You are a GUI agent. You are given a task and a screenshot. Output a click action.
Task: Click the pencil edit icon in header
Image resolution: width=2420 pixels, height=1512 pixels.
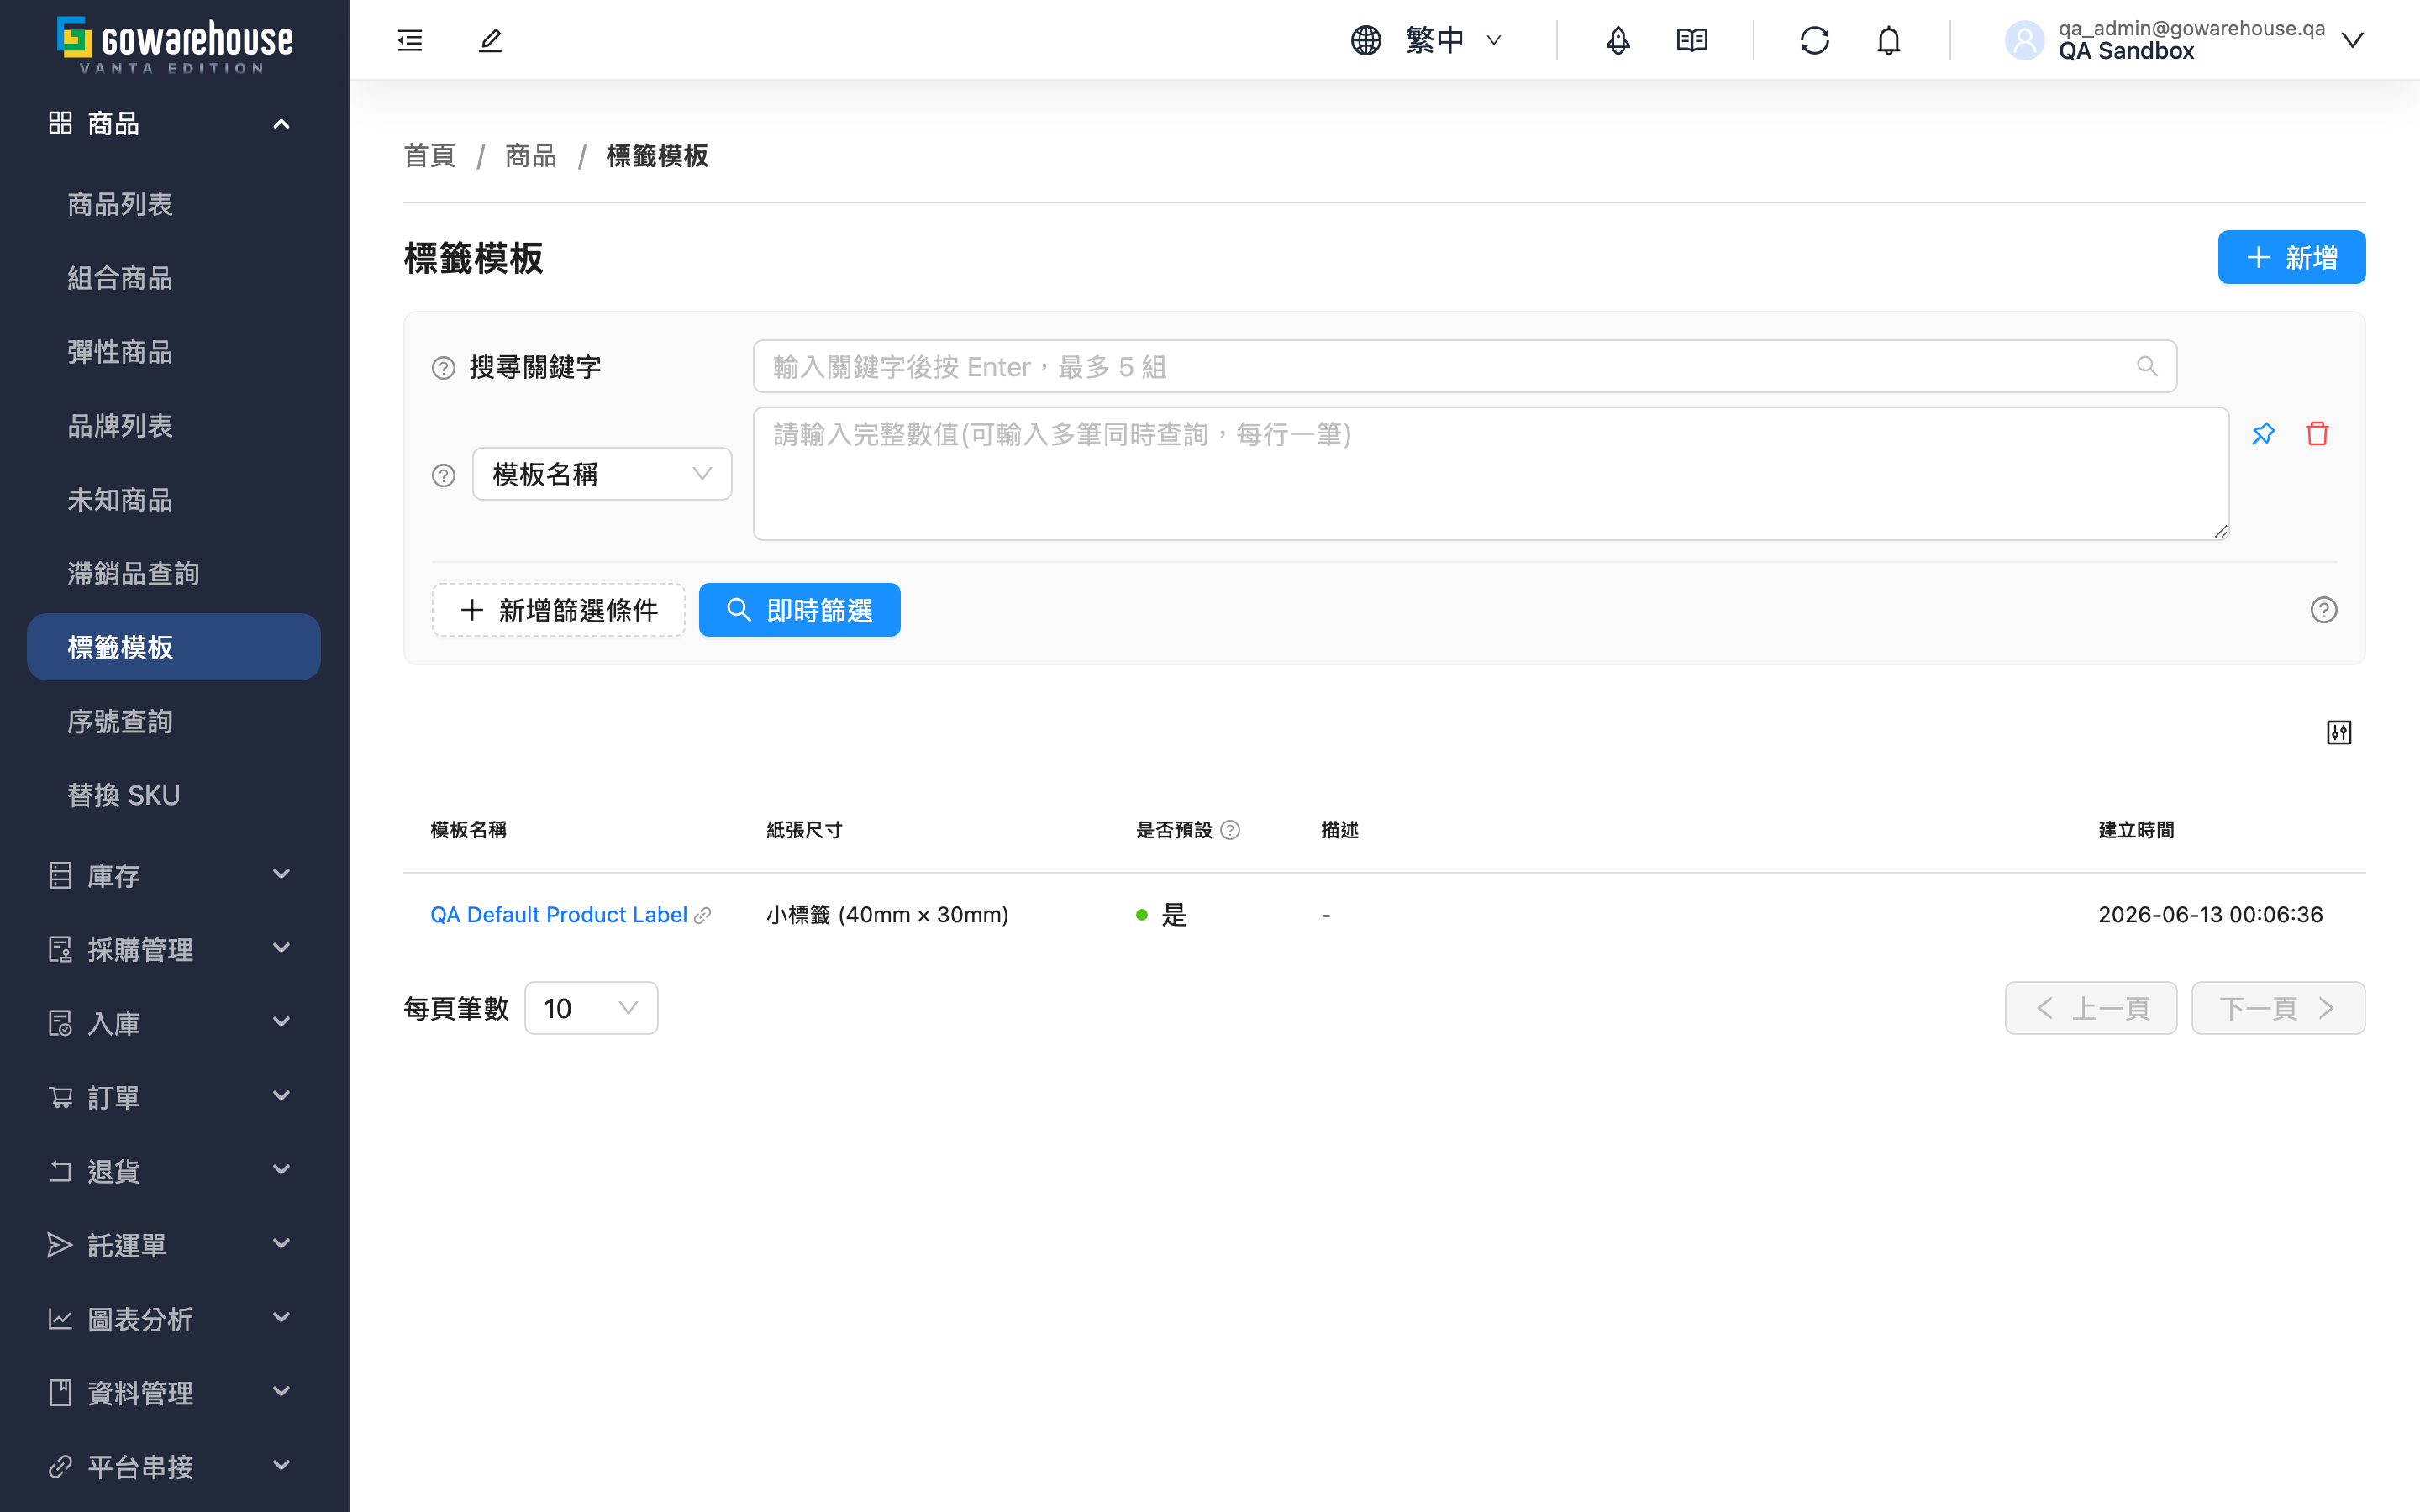[x=490, y=40]
